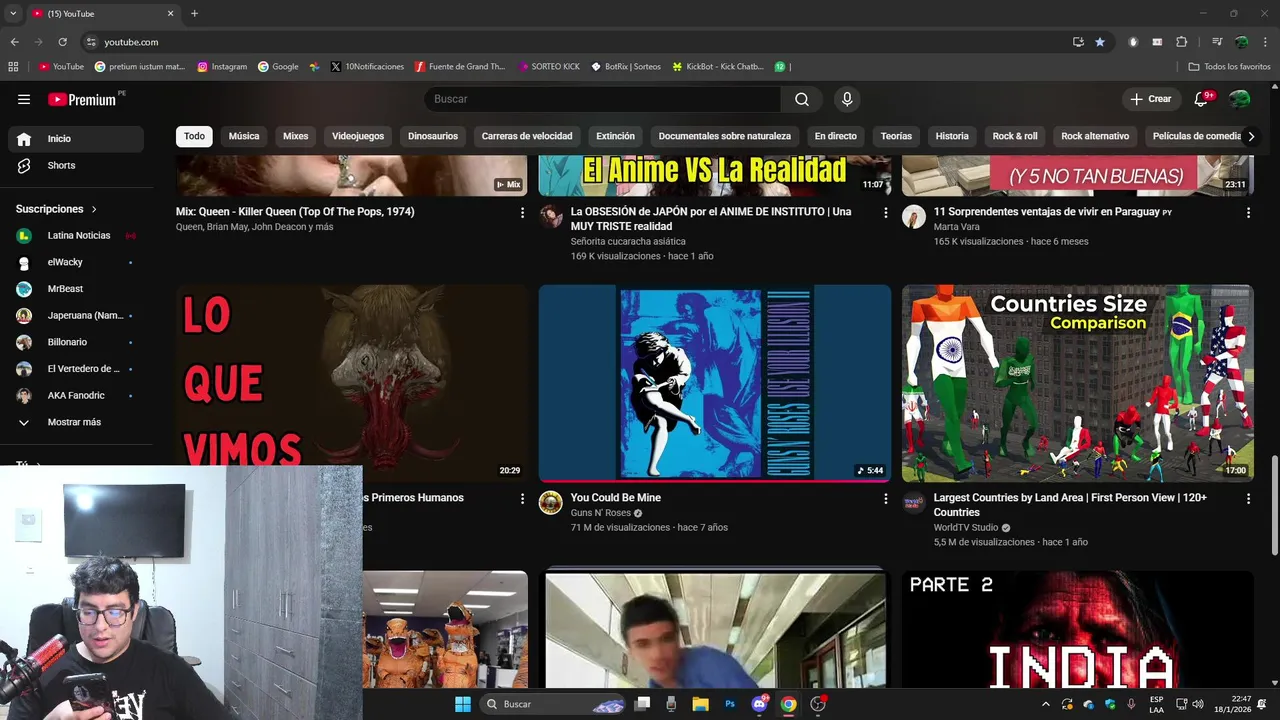The height and width of the screenshot is (720, 1280).
Task: Open options for You Could Be Mine
Action: [885, 498]
